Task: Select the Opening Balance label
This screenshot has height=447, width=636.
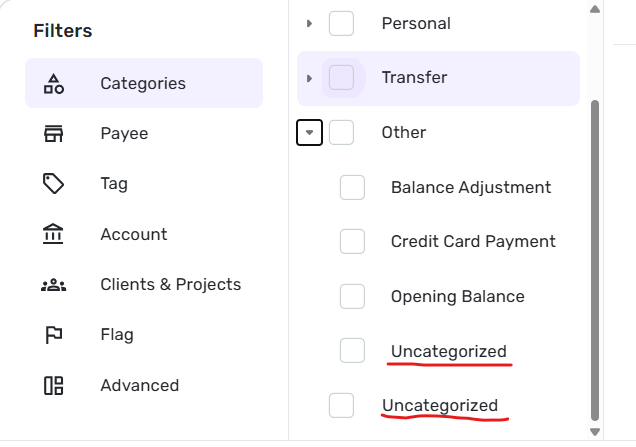Action: click(x=458, y=297)
